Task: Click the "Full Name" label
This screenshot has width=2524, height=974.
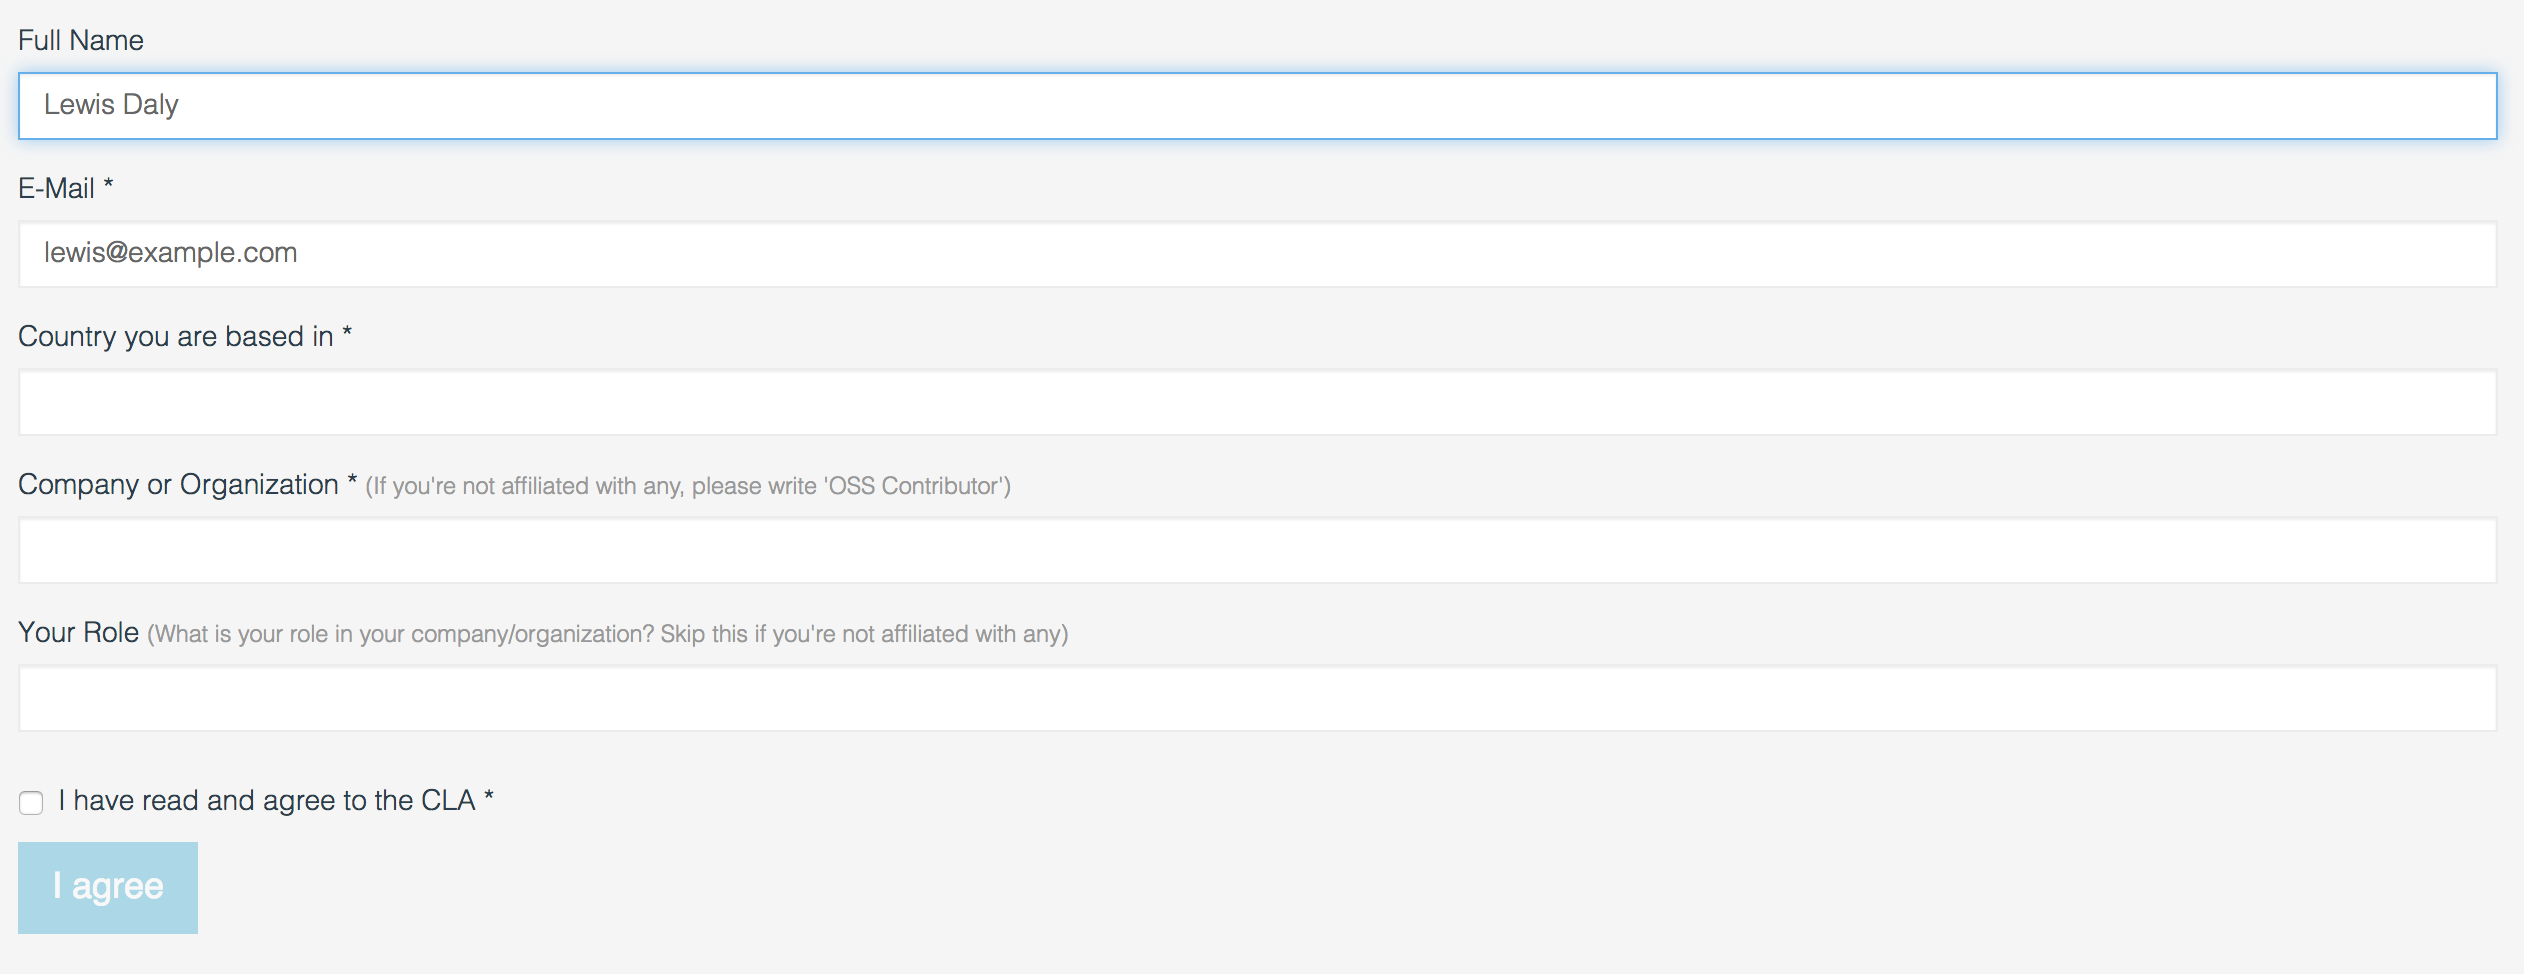Action: (x=81, y=41)
